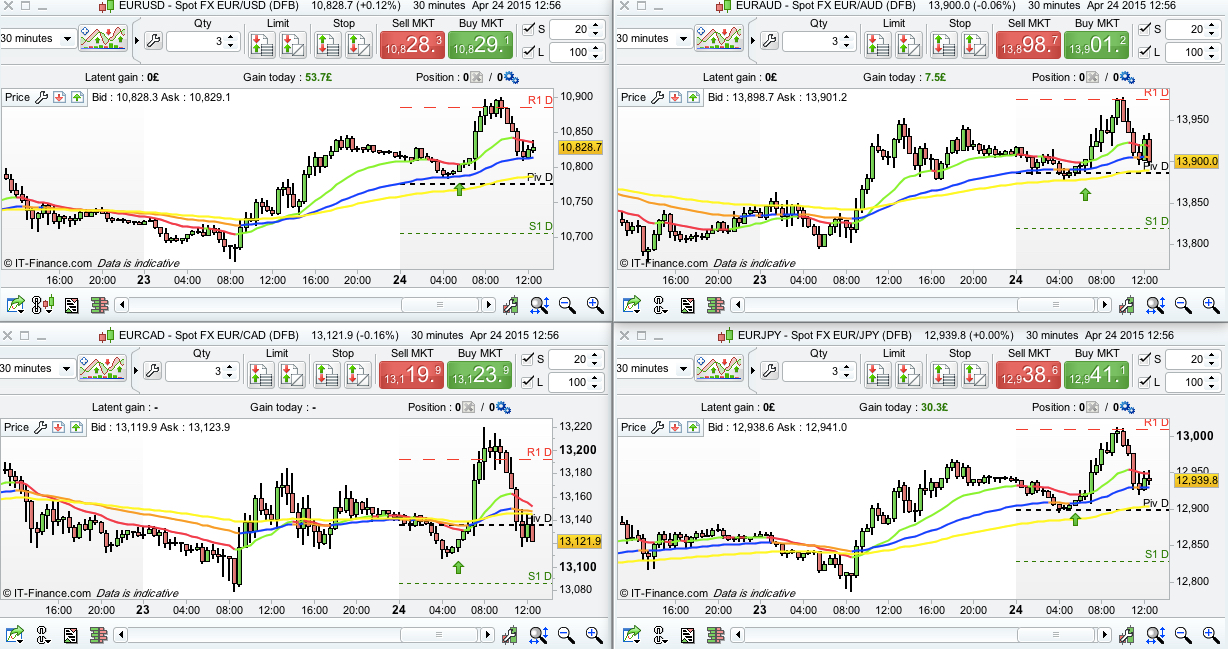1228x649 pixels.
Task: Zoom in on the EURAUD chart
Action: coord(1211,305)
